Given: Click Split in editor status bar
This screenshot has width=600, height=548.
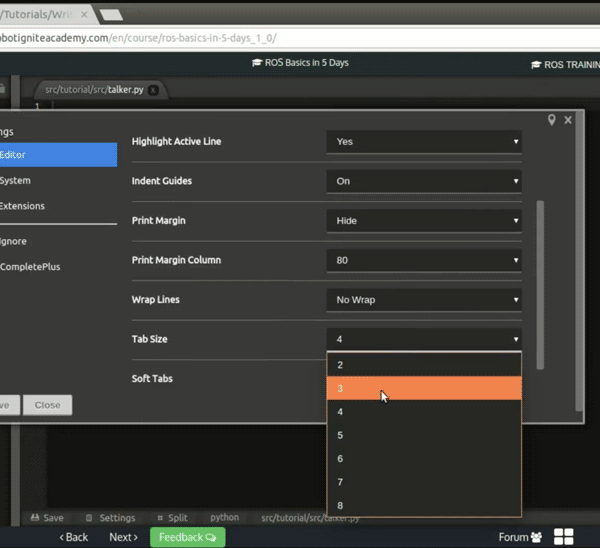Looking at the screenshot, I should 173,518.
